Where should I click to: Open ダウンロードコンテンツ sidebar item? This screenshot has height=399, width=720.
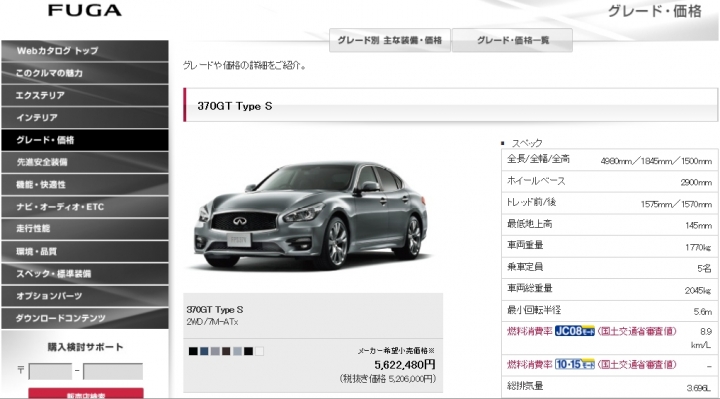pyautogui.click(x=85, y=318)
